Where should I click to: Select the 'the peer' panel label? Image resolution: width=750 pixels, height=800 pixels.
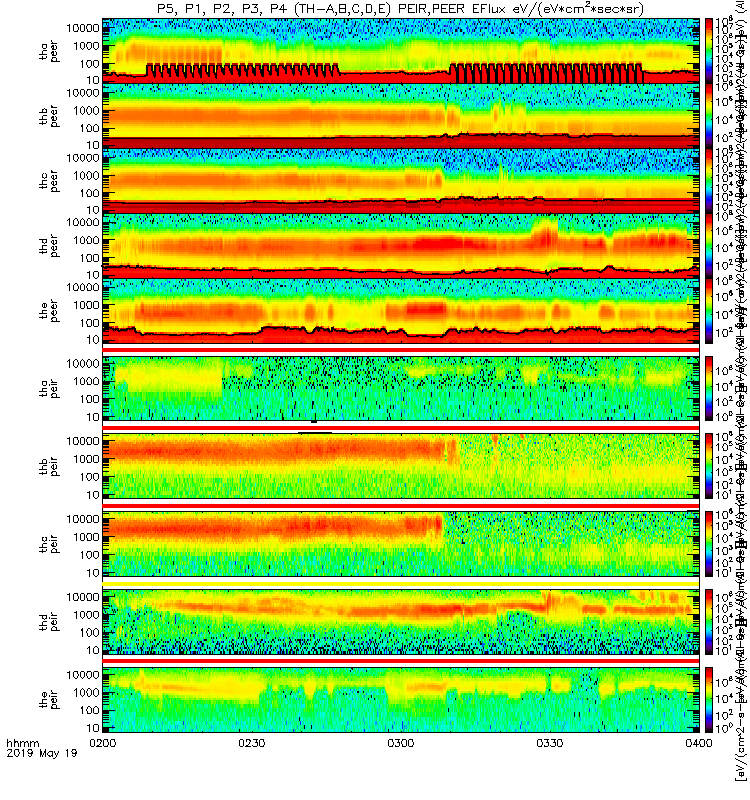[49, 311]
